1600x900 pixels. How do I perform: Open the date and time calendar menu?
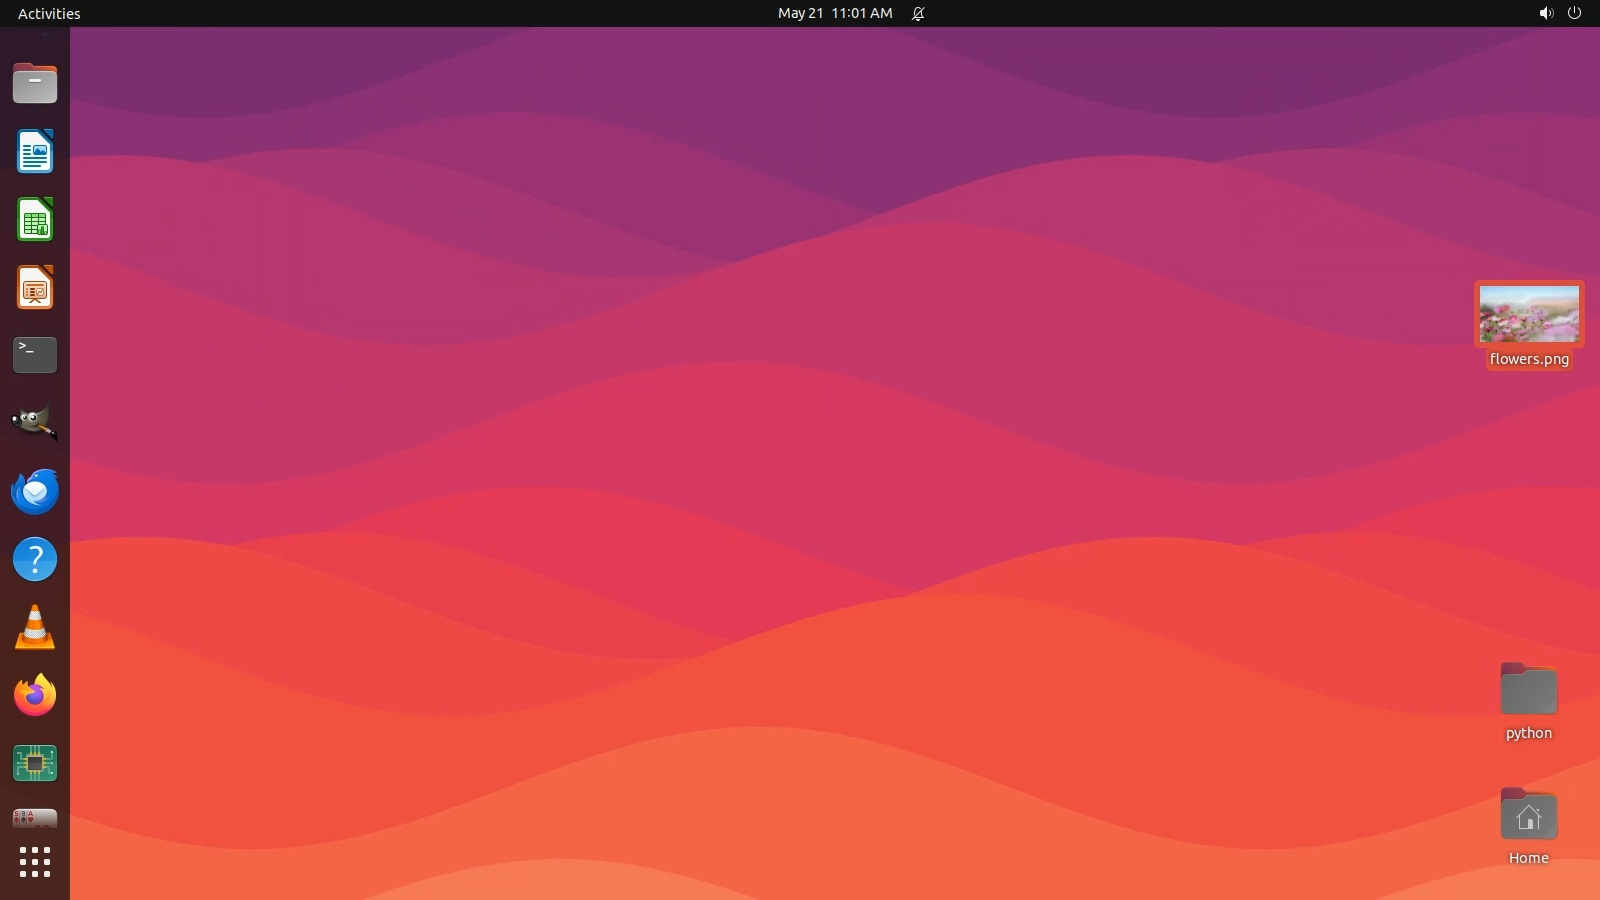[835, 13]
